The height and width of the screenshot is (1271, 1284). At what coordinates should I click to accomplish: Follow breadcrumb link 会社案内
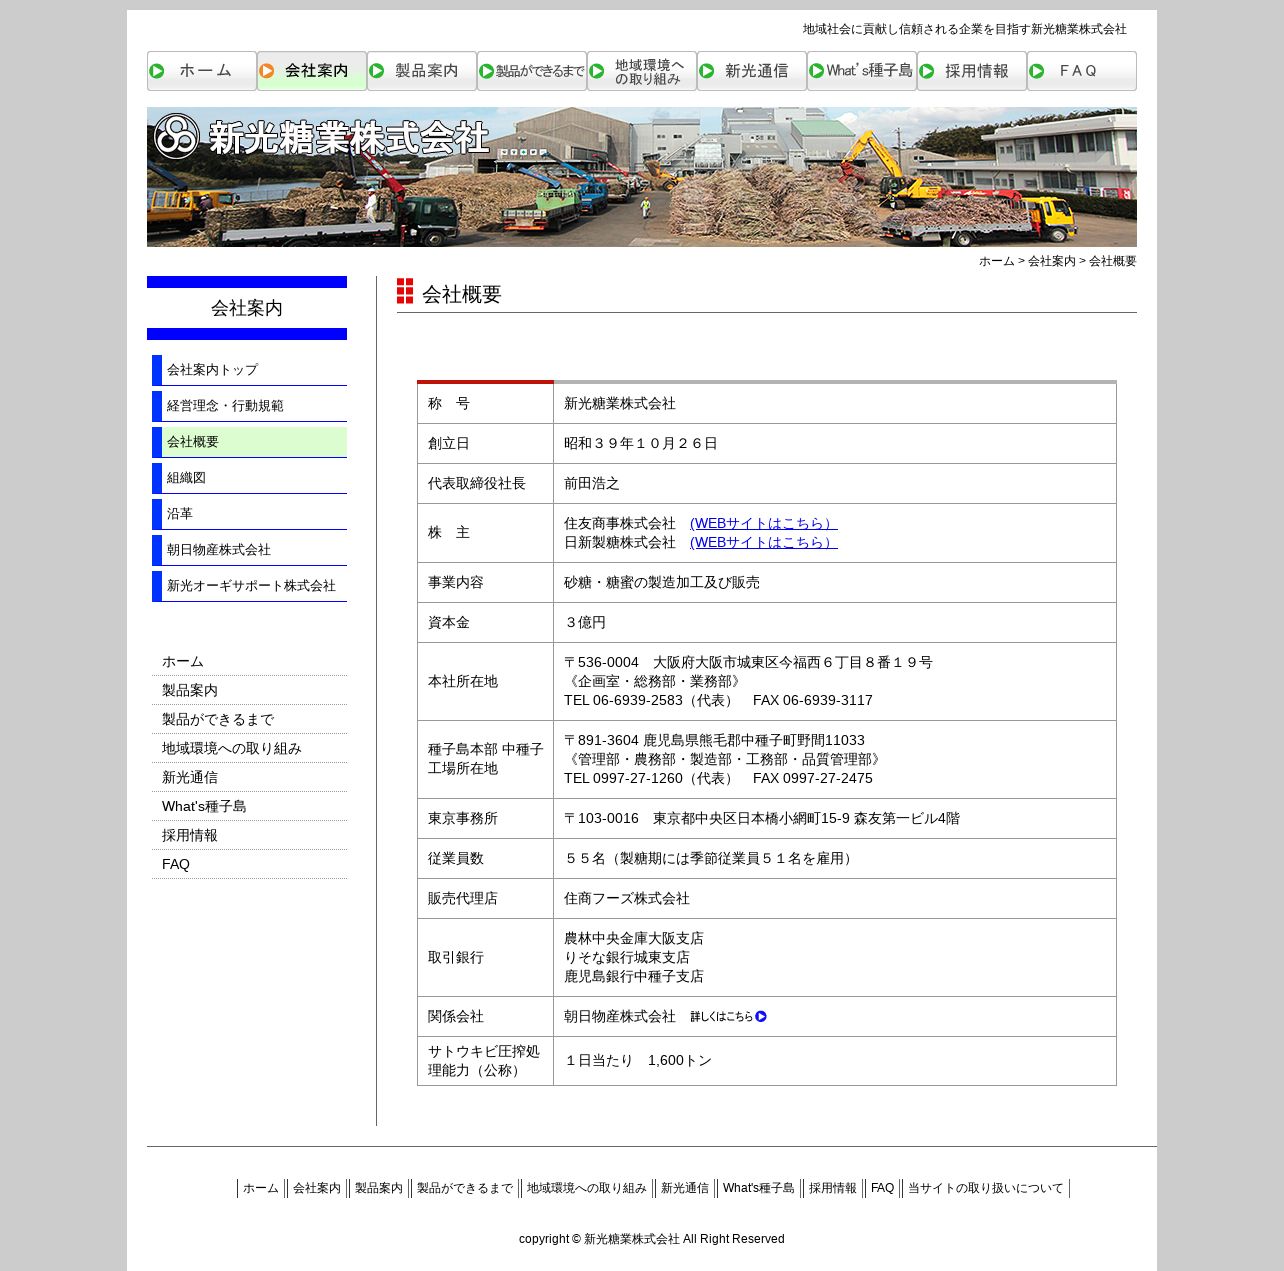(1052, 261)
